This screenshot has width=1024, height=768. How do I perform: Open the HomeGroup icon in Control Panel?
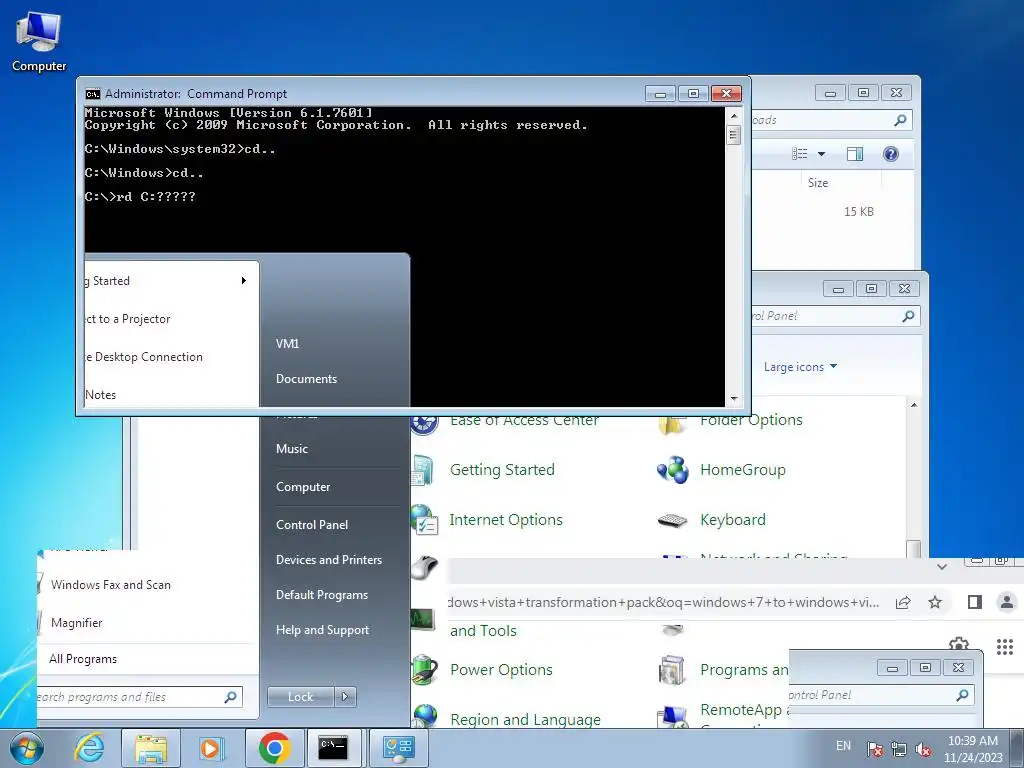click(673, 470)
